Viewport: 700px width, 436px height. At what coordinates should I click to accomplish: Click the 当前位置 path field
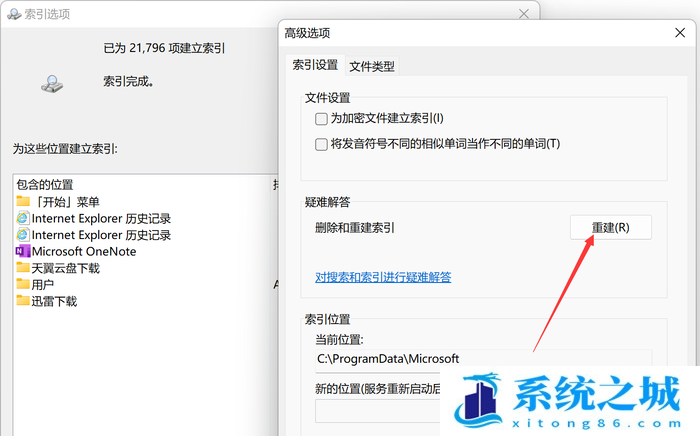click(x=483, y=360)
